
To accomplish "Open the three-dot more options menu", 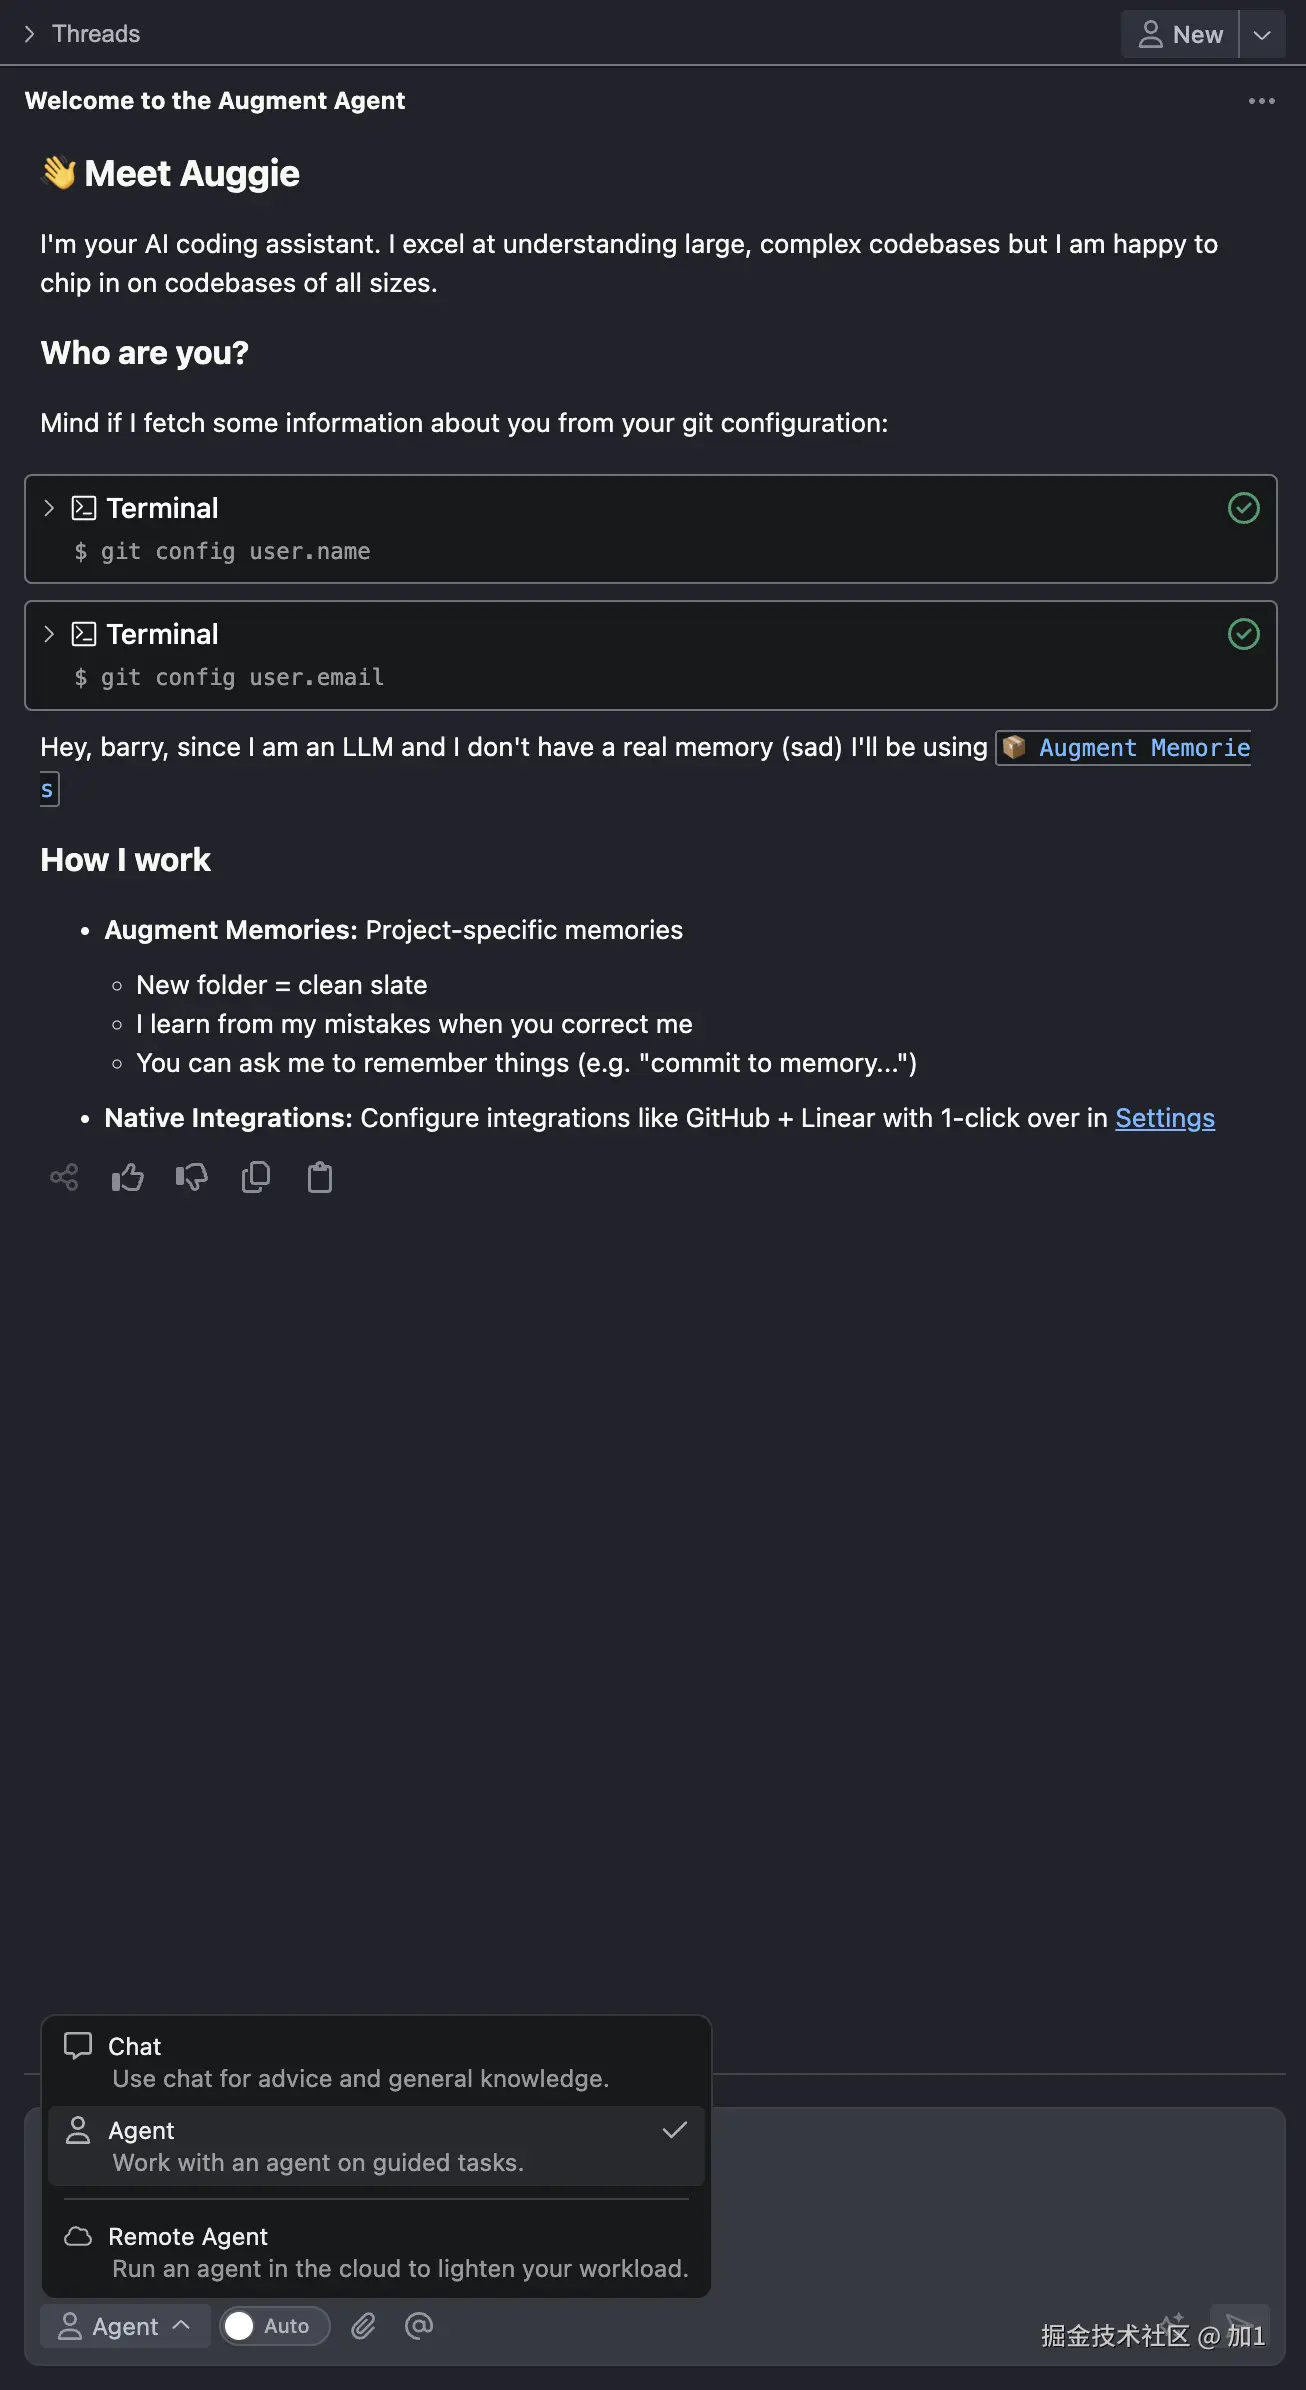I will point(1261,101).
